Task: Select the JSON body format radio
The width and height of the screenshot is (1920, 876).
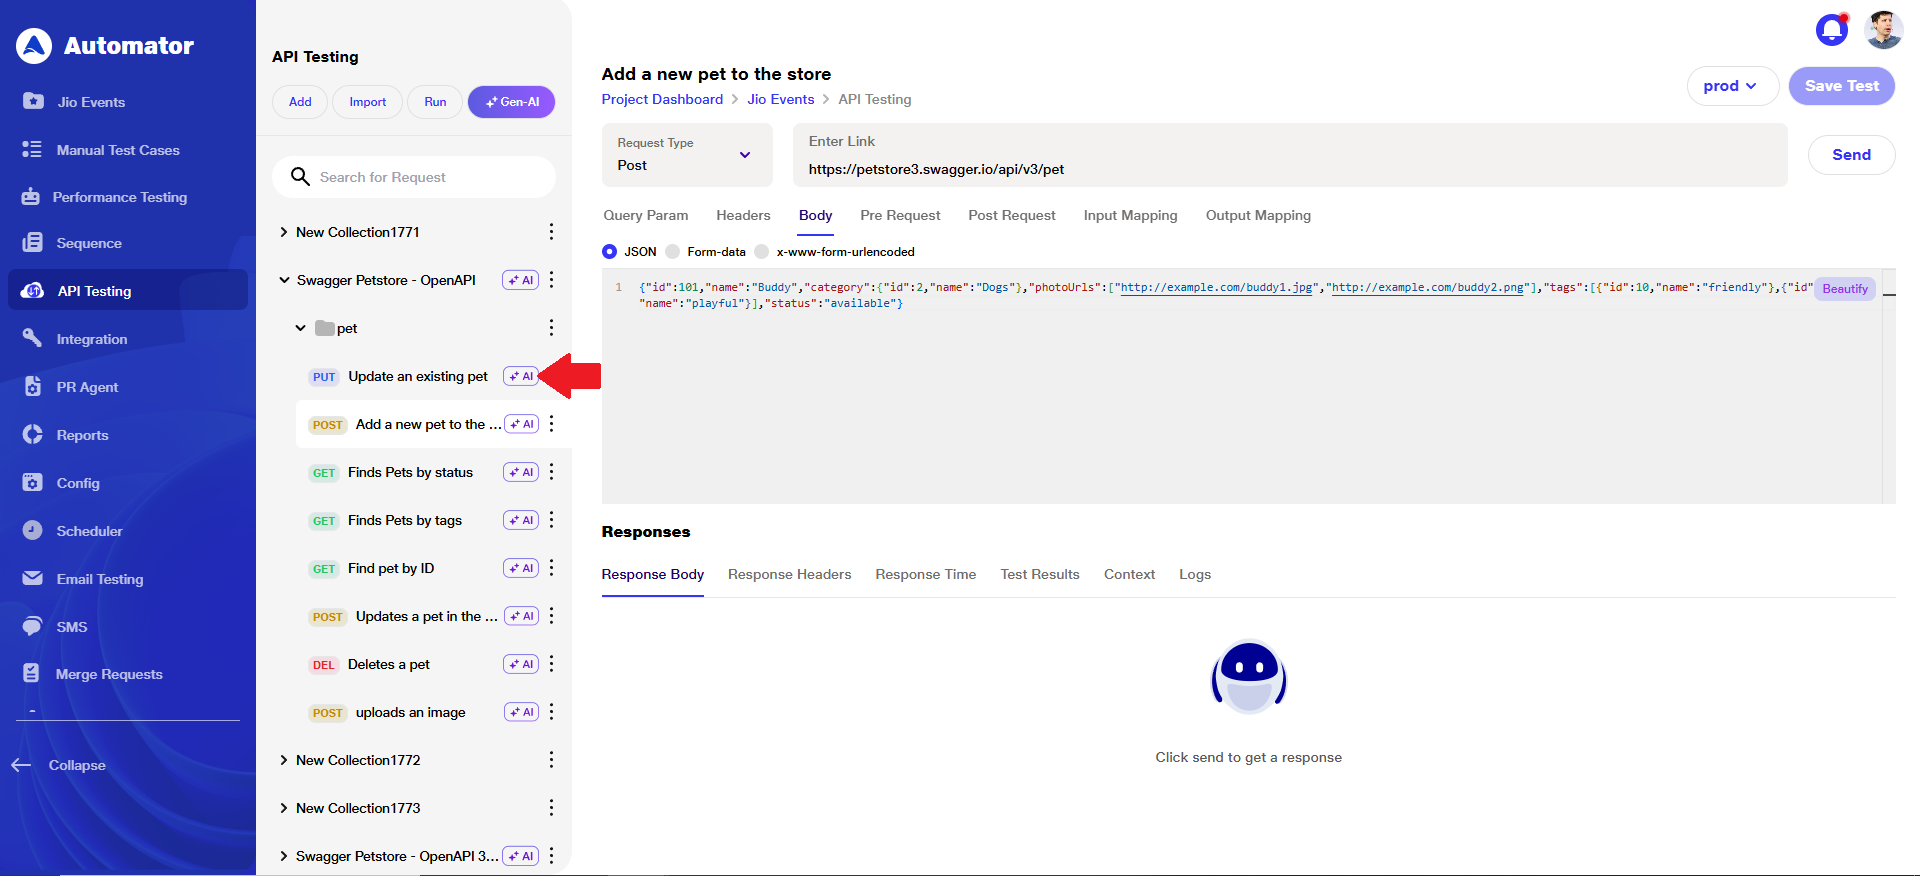Action: coord(609,252)
